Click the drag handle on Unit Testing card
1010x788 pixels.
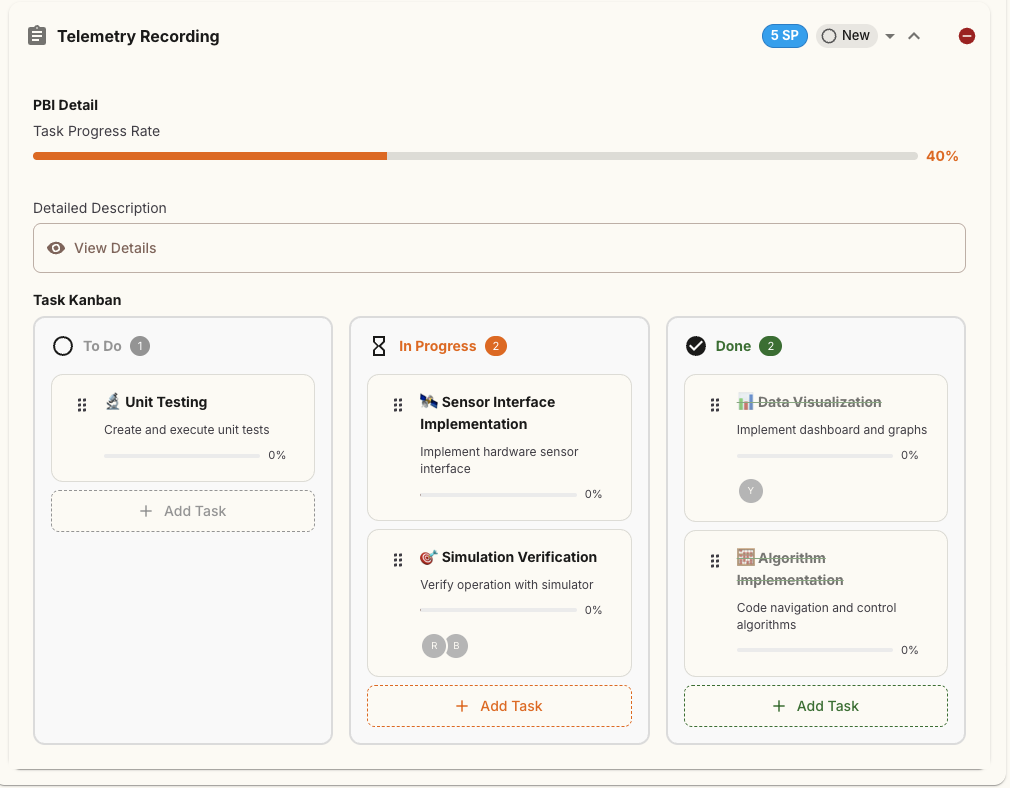click(82, 404)
